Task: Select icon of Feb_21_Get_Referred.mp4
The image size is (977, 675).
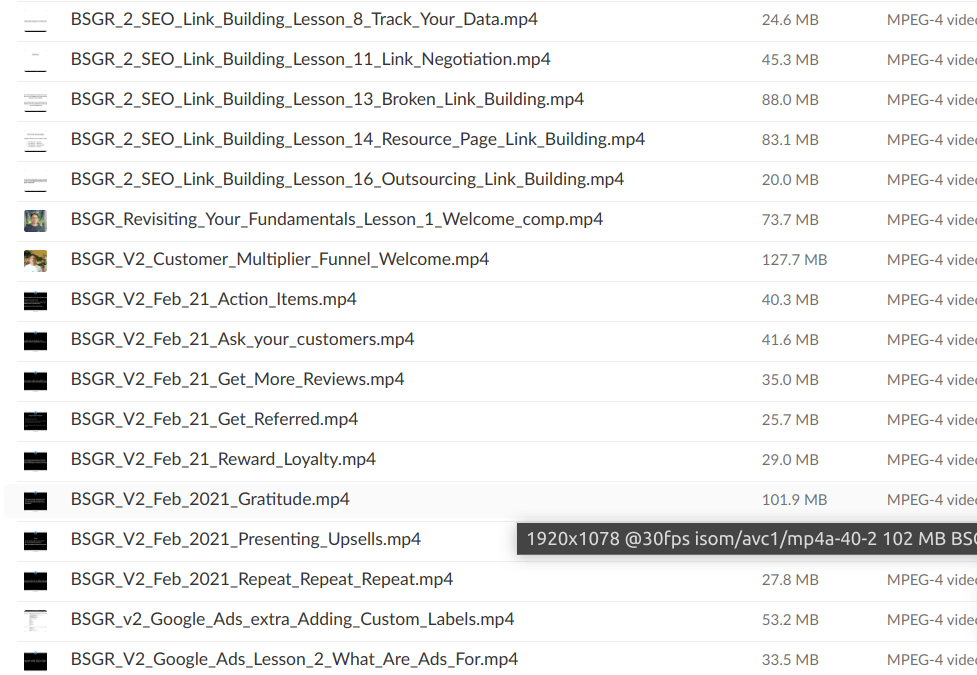Action: tap(35, 420)
